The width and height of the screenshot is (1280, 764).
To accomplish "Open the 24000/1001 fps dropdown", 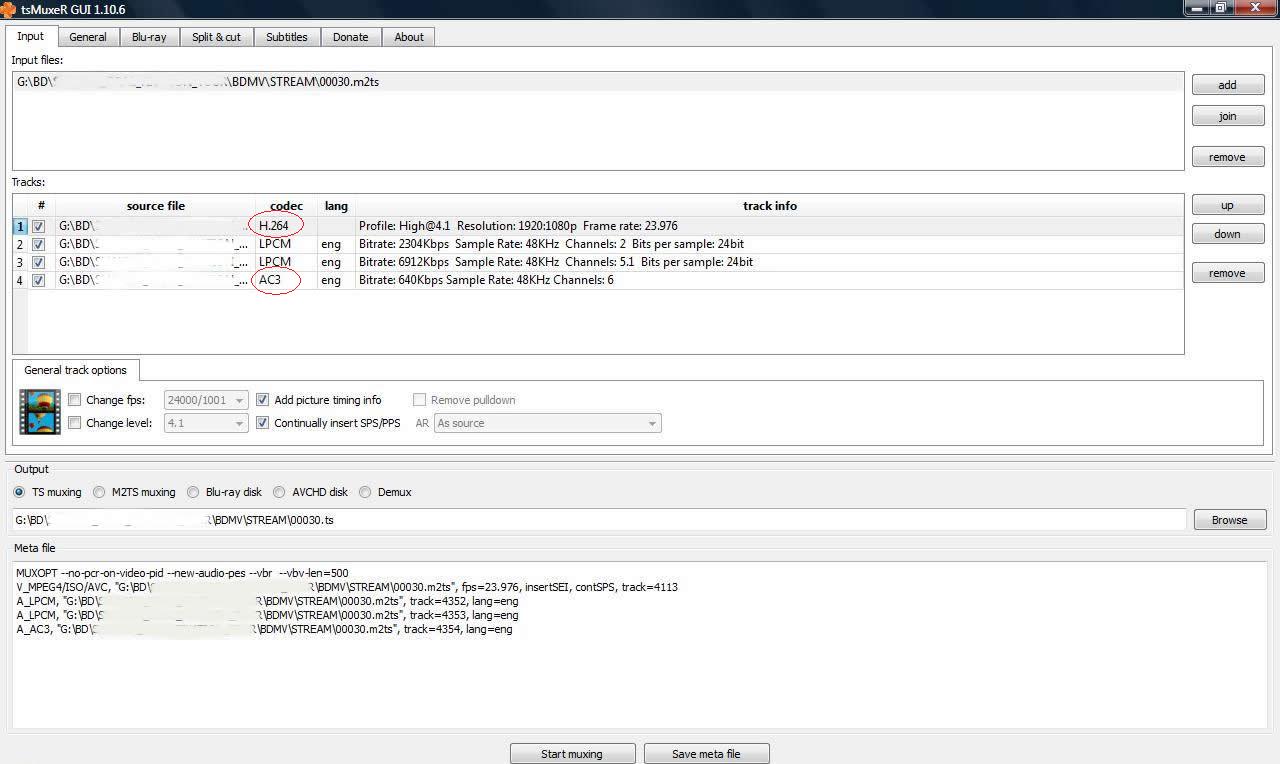I will [x=205, y=400].
